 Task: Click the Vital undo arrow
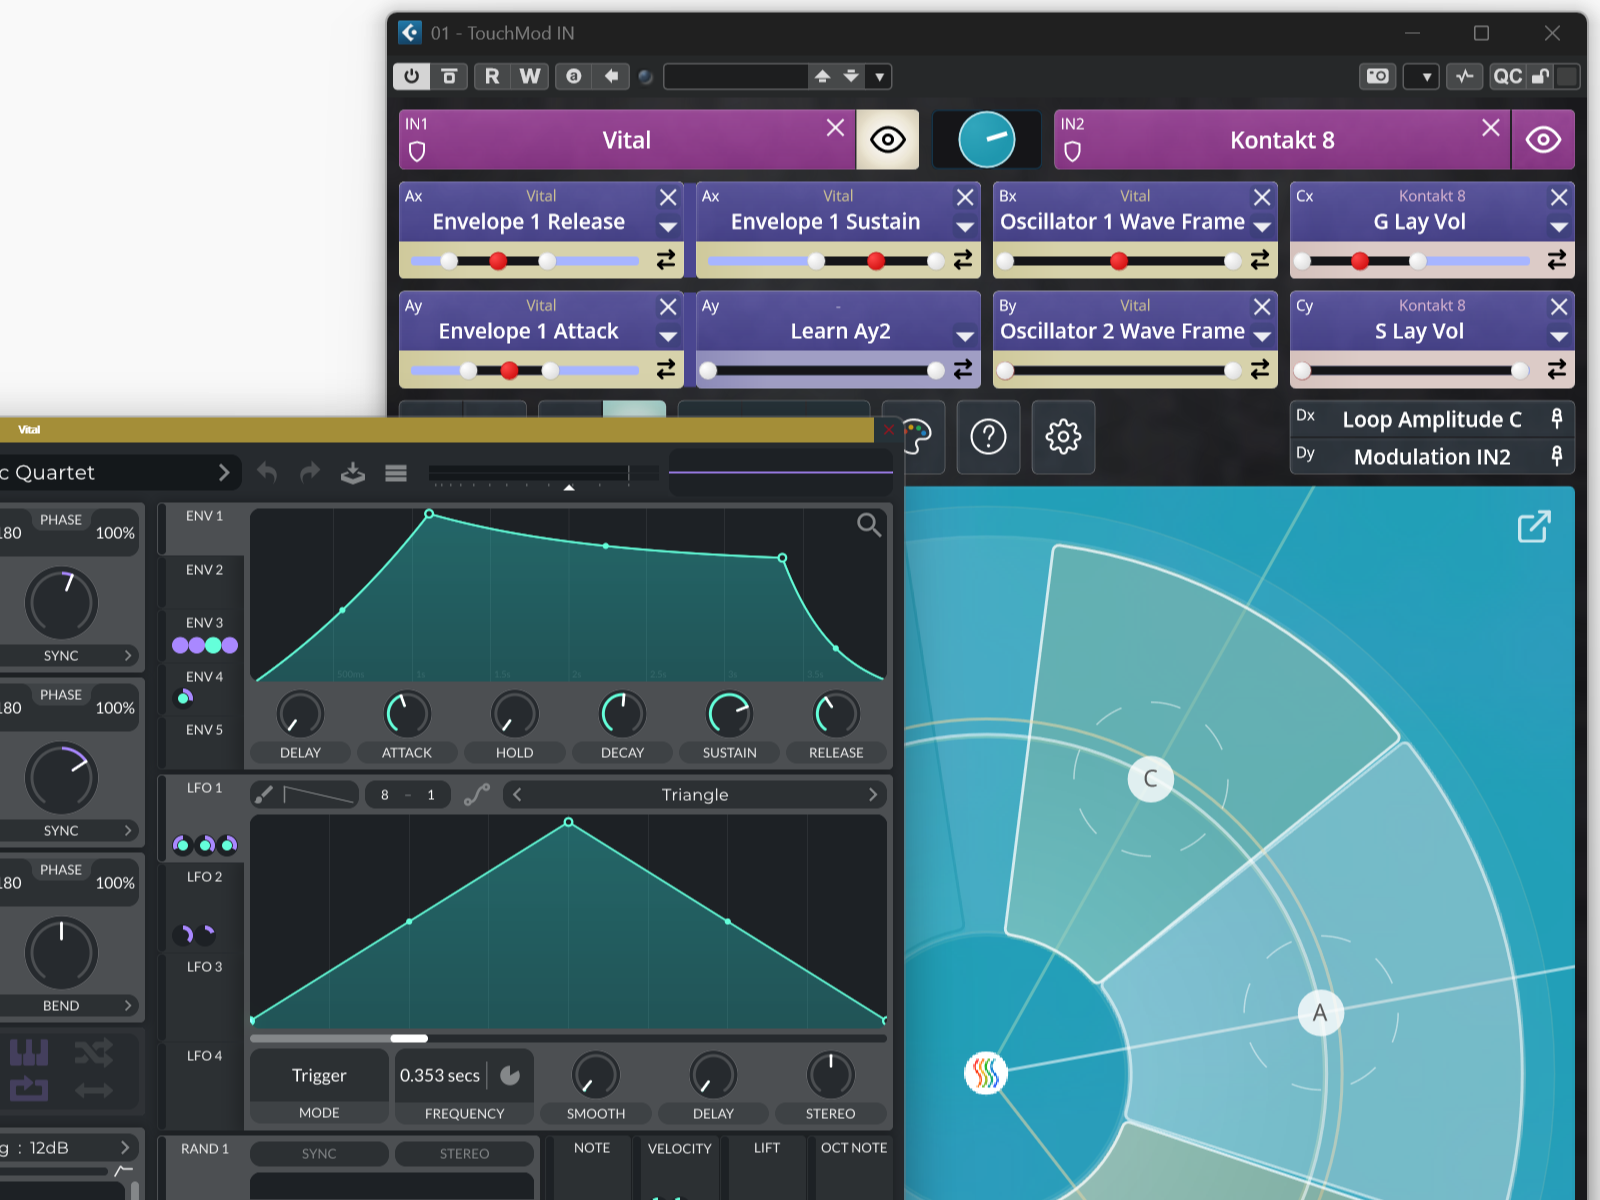point(267,472)
